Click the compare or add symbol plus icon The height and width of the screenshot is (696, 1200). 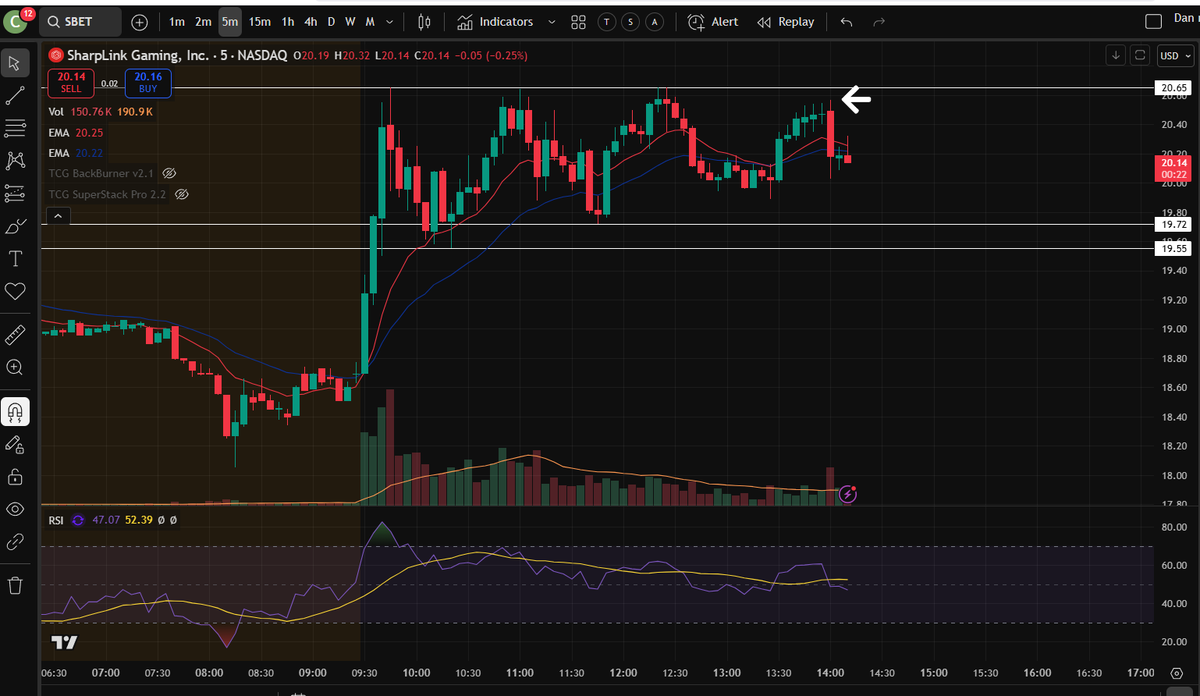pyautogui.click(x=139, y=21)
